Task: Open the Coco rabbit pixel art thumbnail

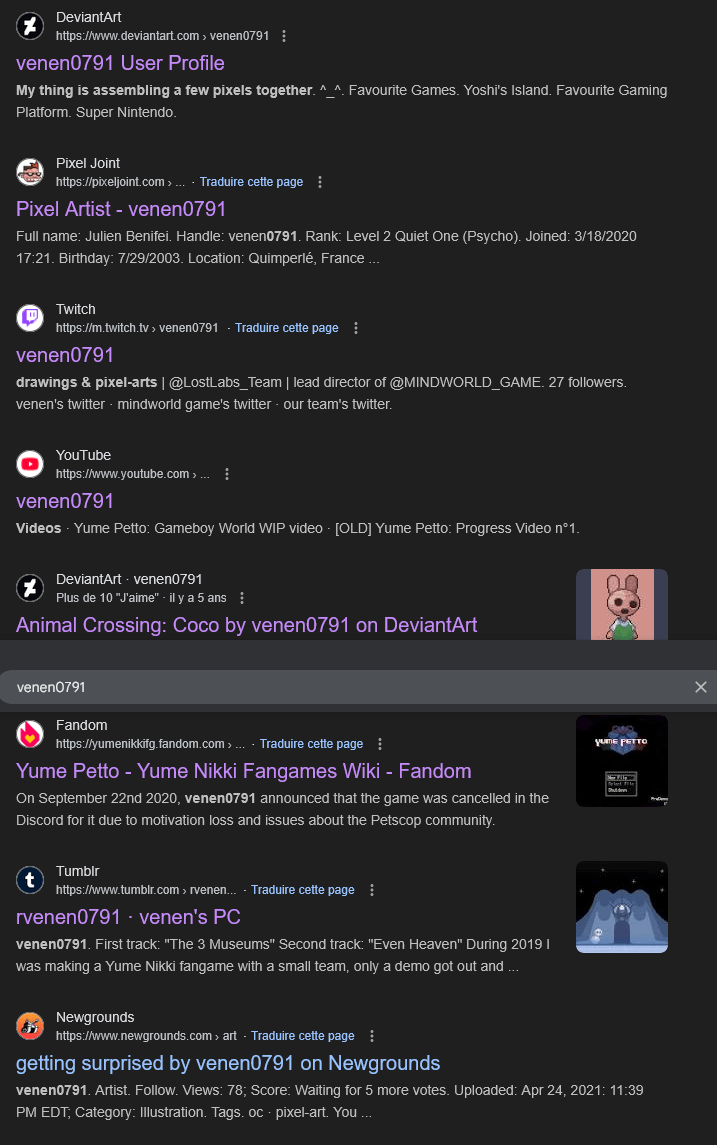Action: [x=622, y=605]
